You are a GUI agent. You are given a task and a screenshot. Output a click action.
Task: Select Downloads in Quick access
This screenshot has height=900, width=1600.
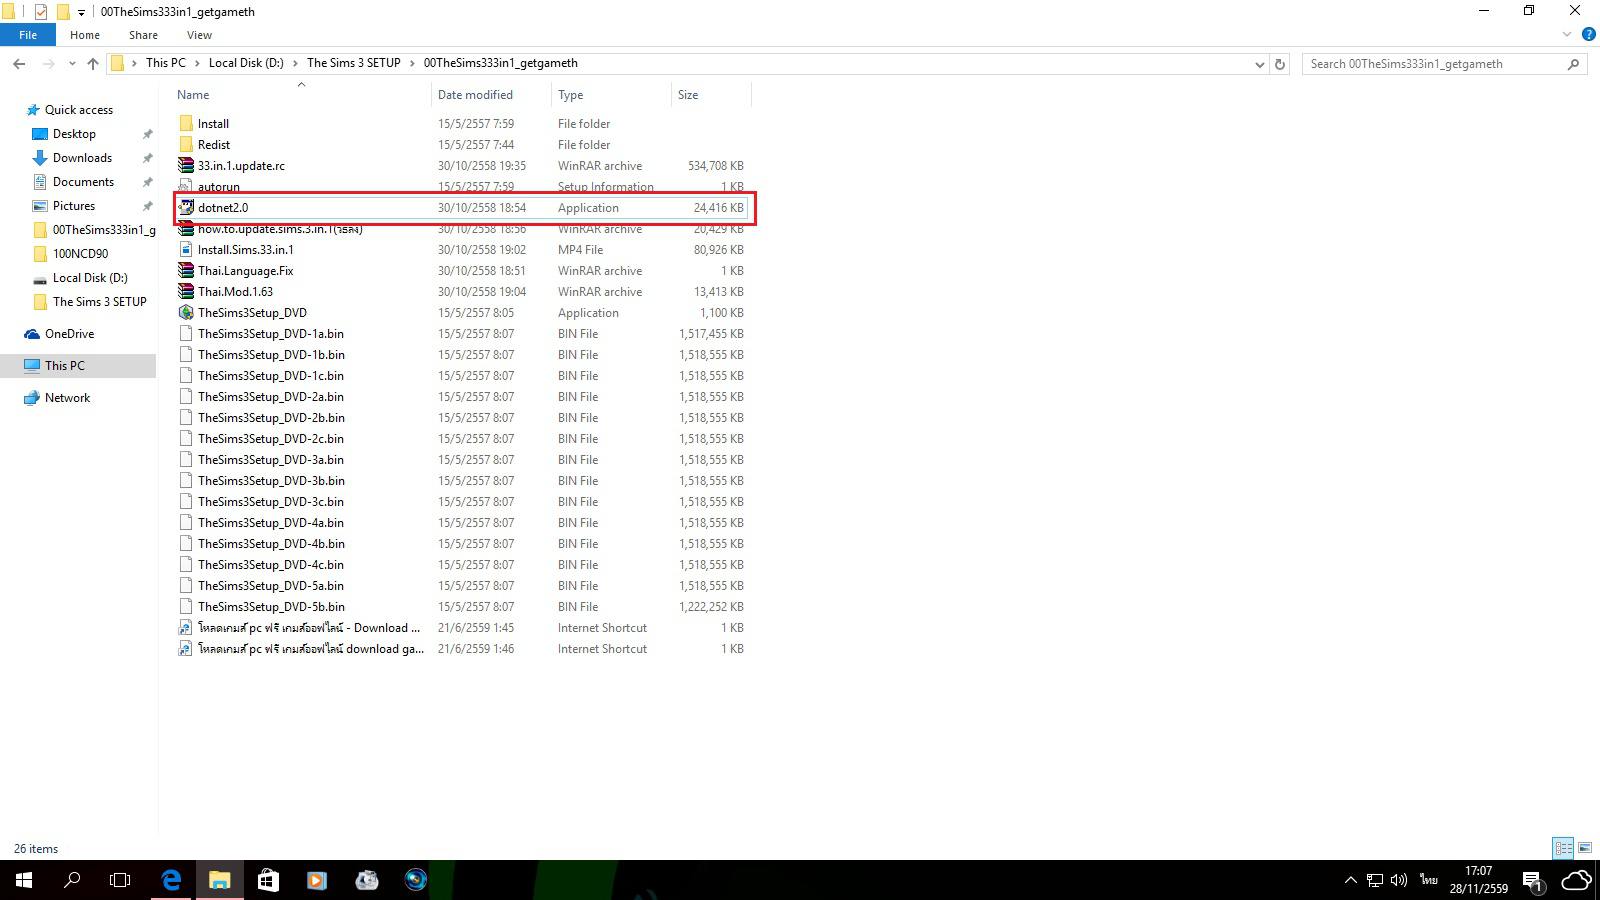coord(82,158)
